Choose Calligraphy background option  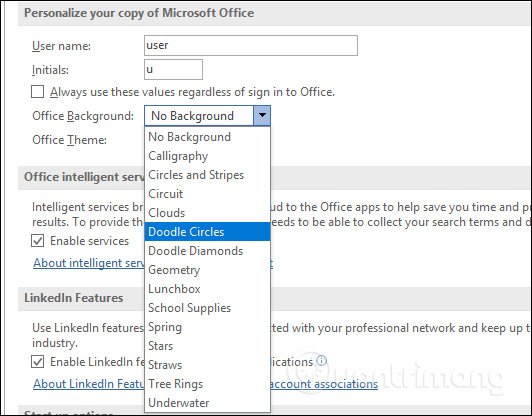pos(207,156)
